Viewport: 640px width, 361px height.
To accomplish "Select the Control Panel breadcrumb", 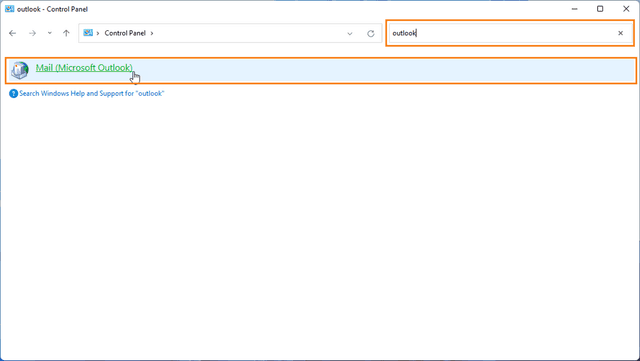I will click(125, 33).
